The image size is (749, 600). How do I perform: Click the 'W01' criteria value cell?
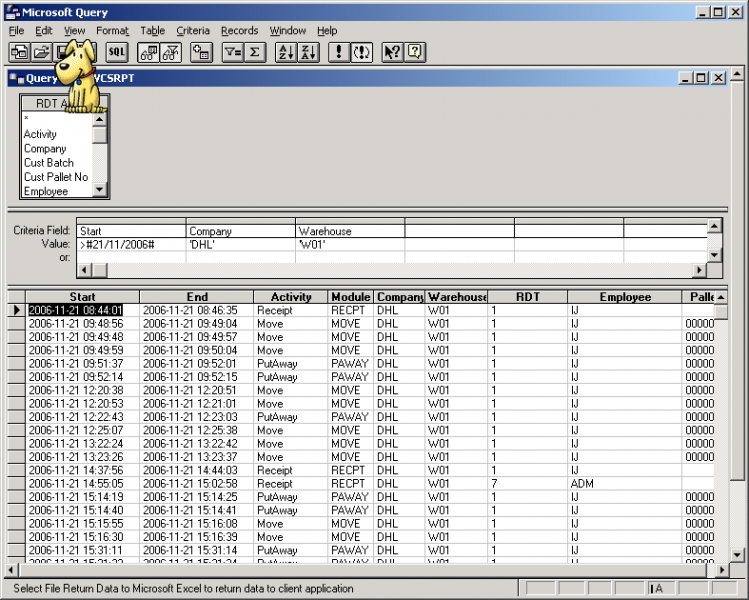(350, 245)
